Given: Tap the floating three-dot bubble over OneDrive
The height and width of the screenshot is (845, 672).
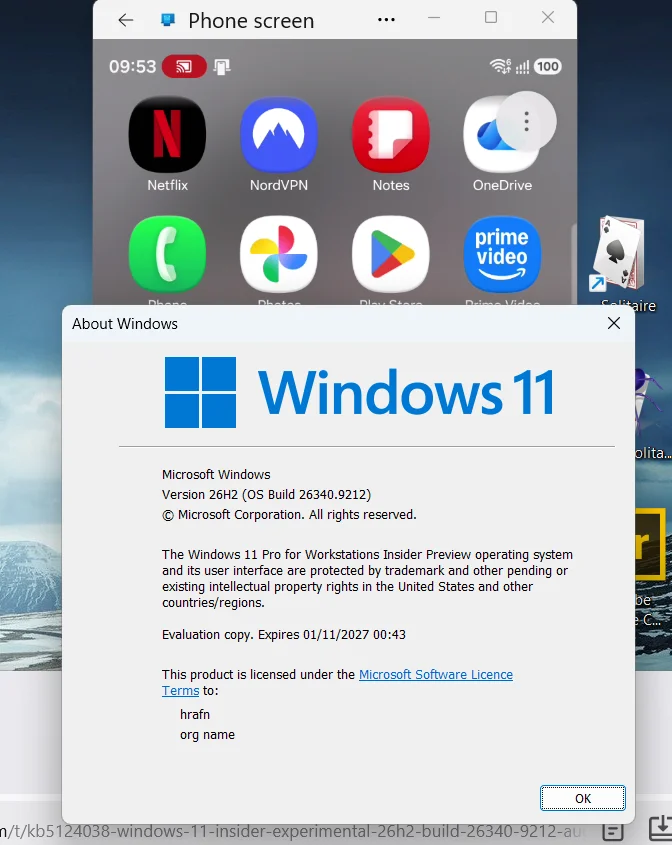Looking at the screenshot, I should (526, 121).
